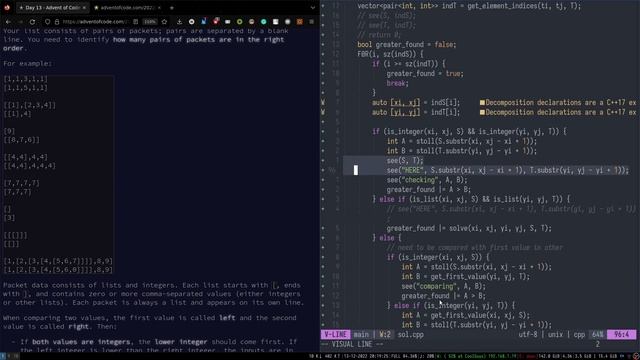Click the 'bool greater_found = false;' code line
This screenshot has width=640, height=360.
pos(407,44)
